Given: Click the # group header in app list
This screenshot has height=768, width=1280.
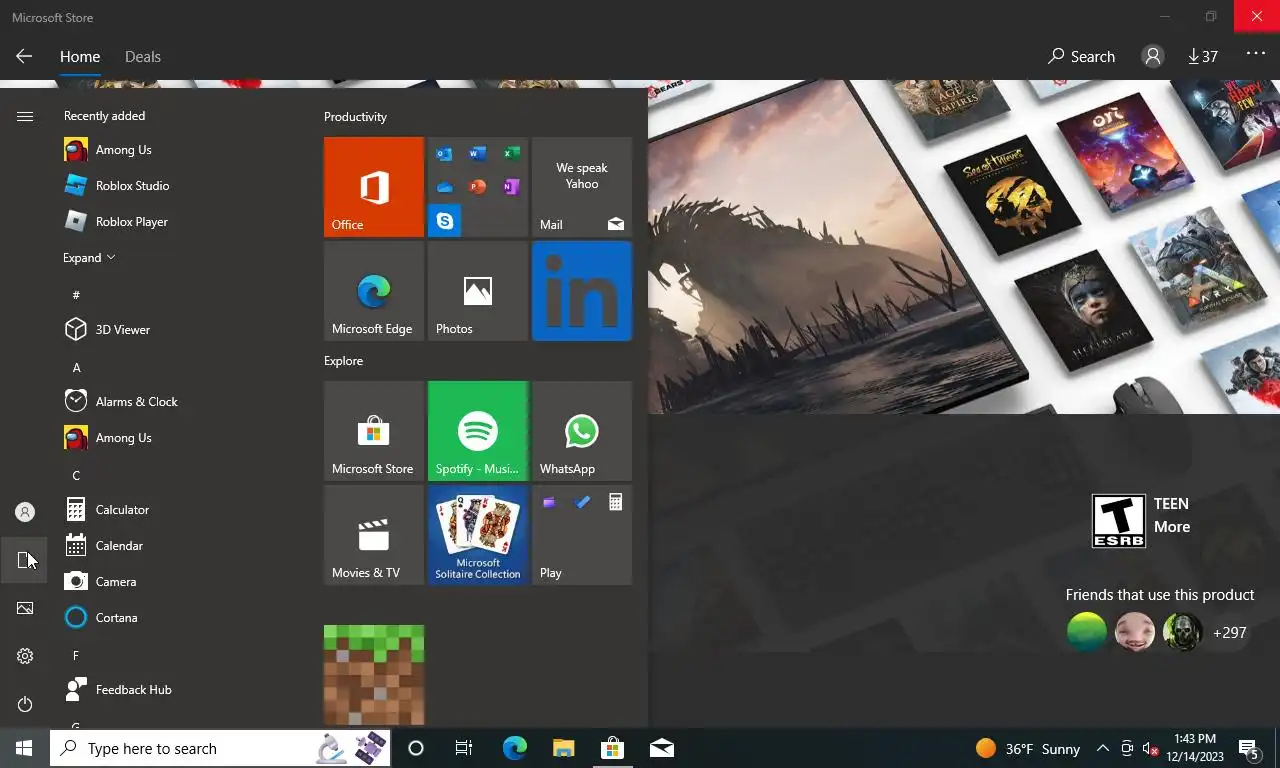Looking at the screenshot, I should pos(76,295).
